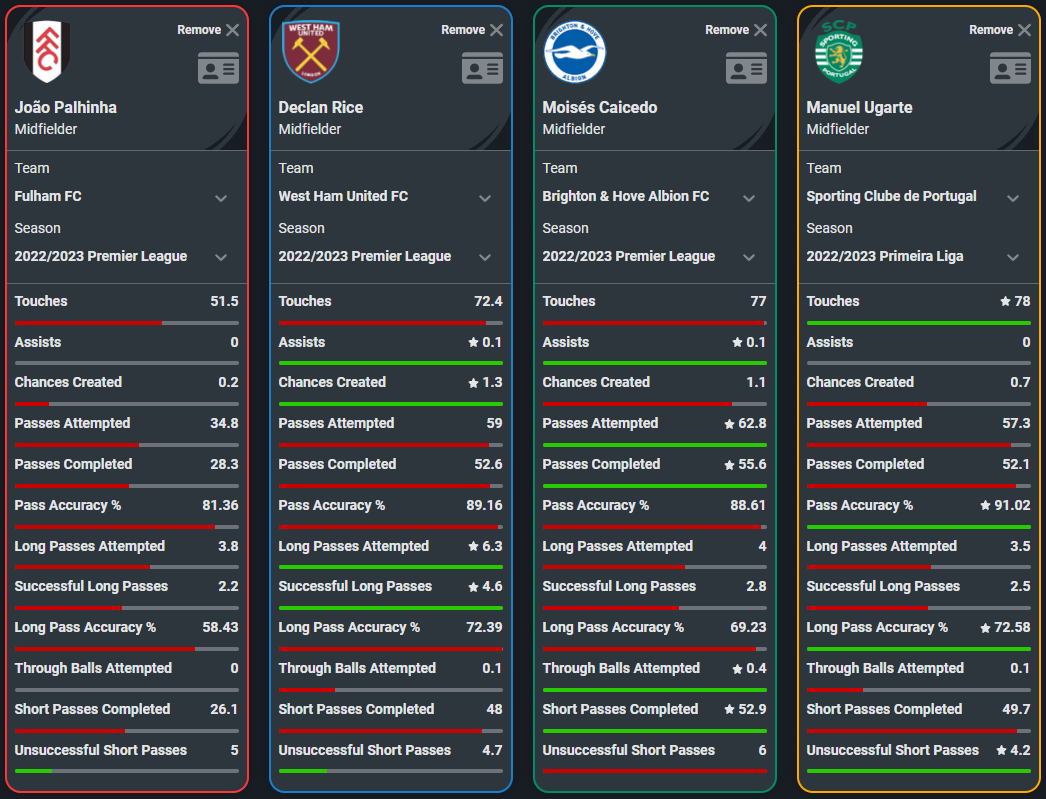The width and height of the screenshot is (1046, 799).
Task: Open João Palhinha's player profile card icon
Action: click(218, 69)
